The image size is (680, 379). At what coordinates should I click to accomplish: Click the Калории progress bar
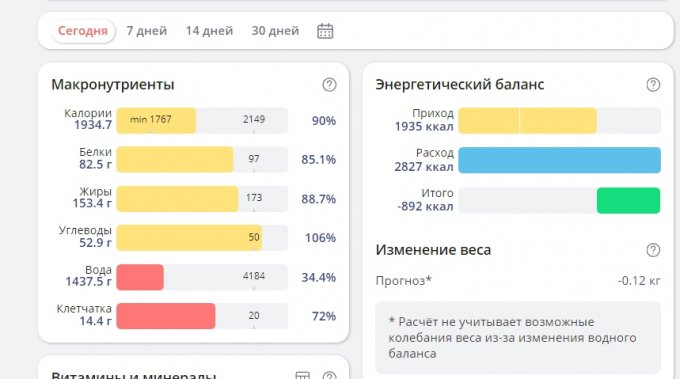(x=202, y=121)
